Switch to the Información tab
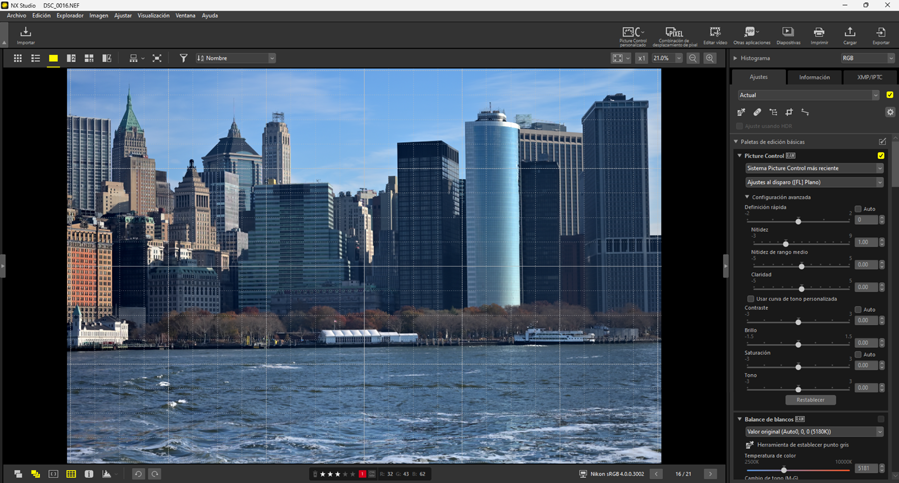 point(814,77)
